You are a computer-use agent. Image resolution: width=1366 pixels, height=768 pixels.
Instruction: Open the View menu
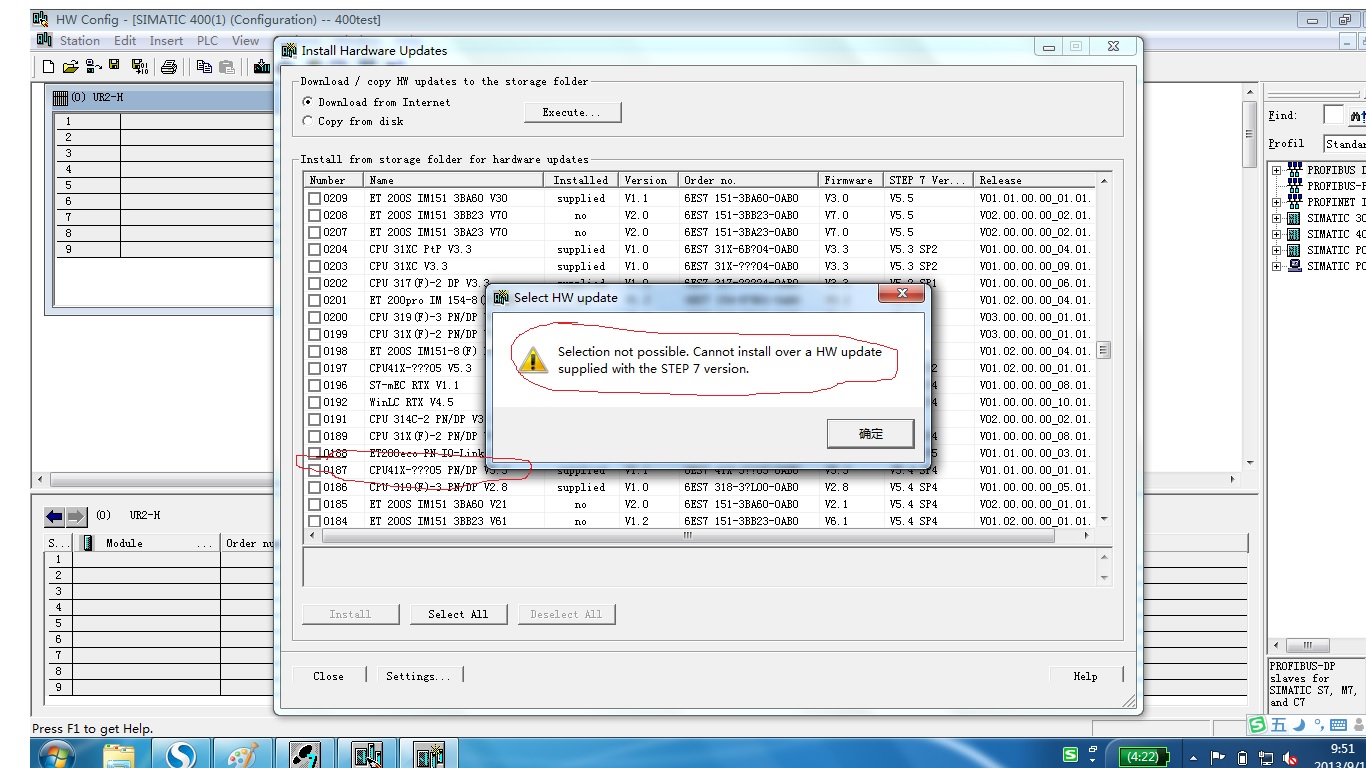pyautogui.click(x=245, y=41)
